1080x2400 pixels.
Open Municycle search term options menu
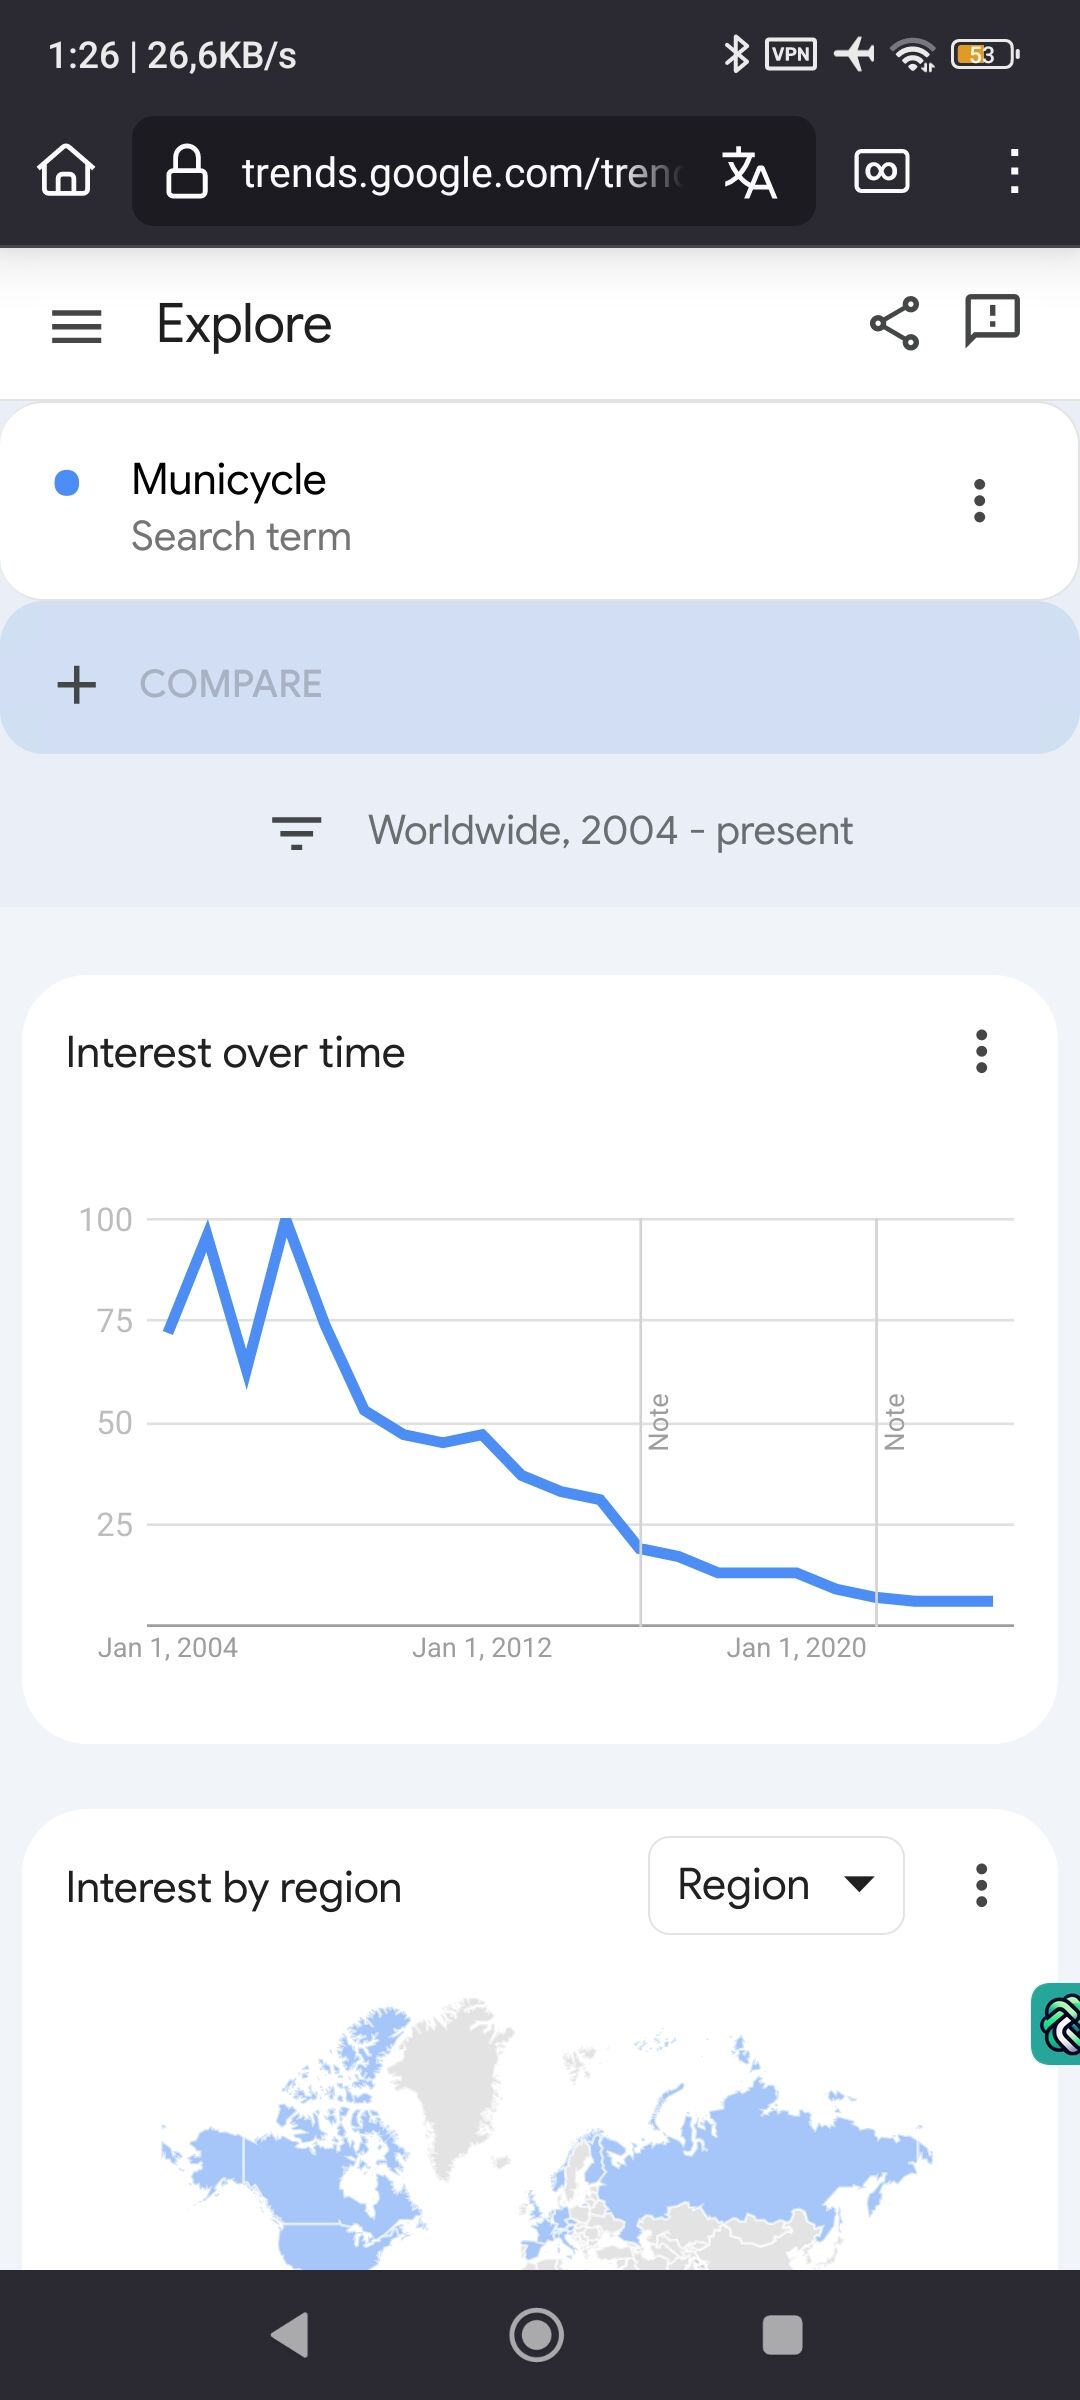(x=979, y=501)
